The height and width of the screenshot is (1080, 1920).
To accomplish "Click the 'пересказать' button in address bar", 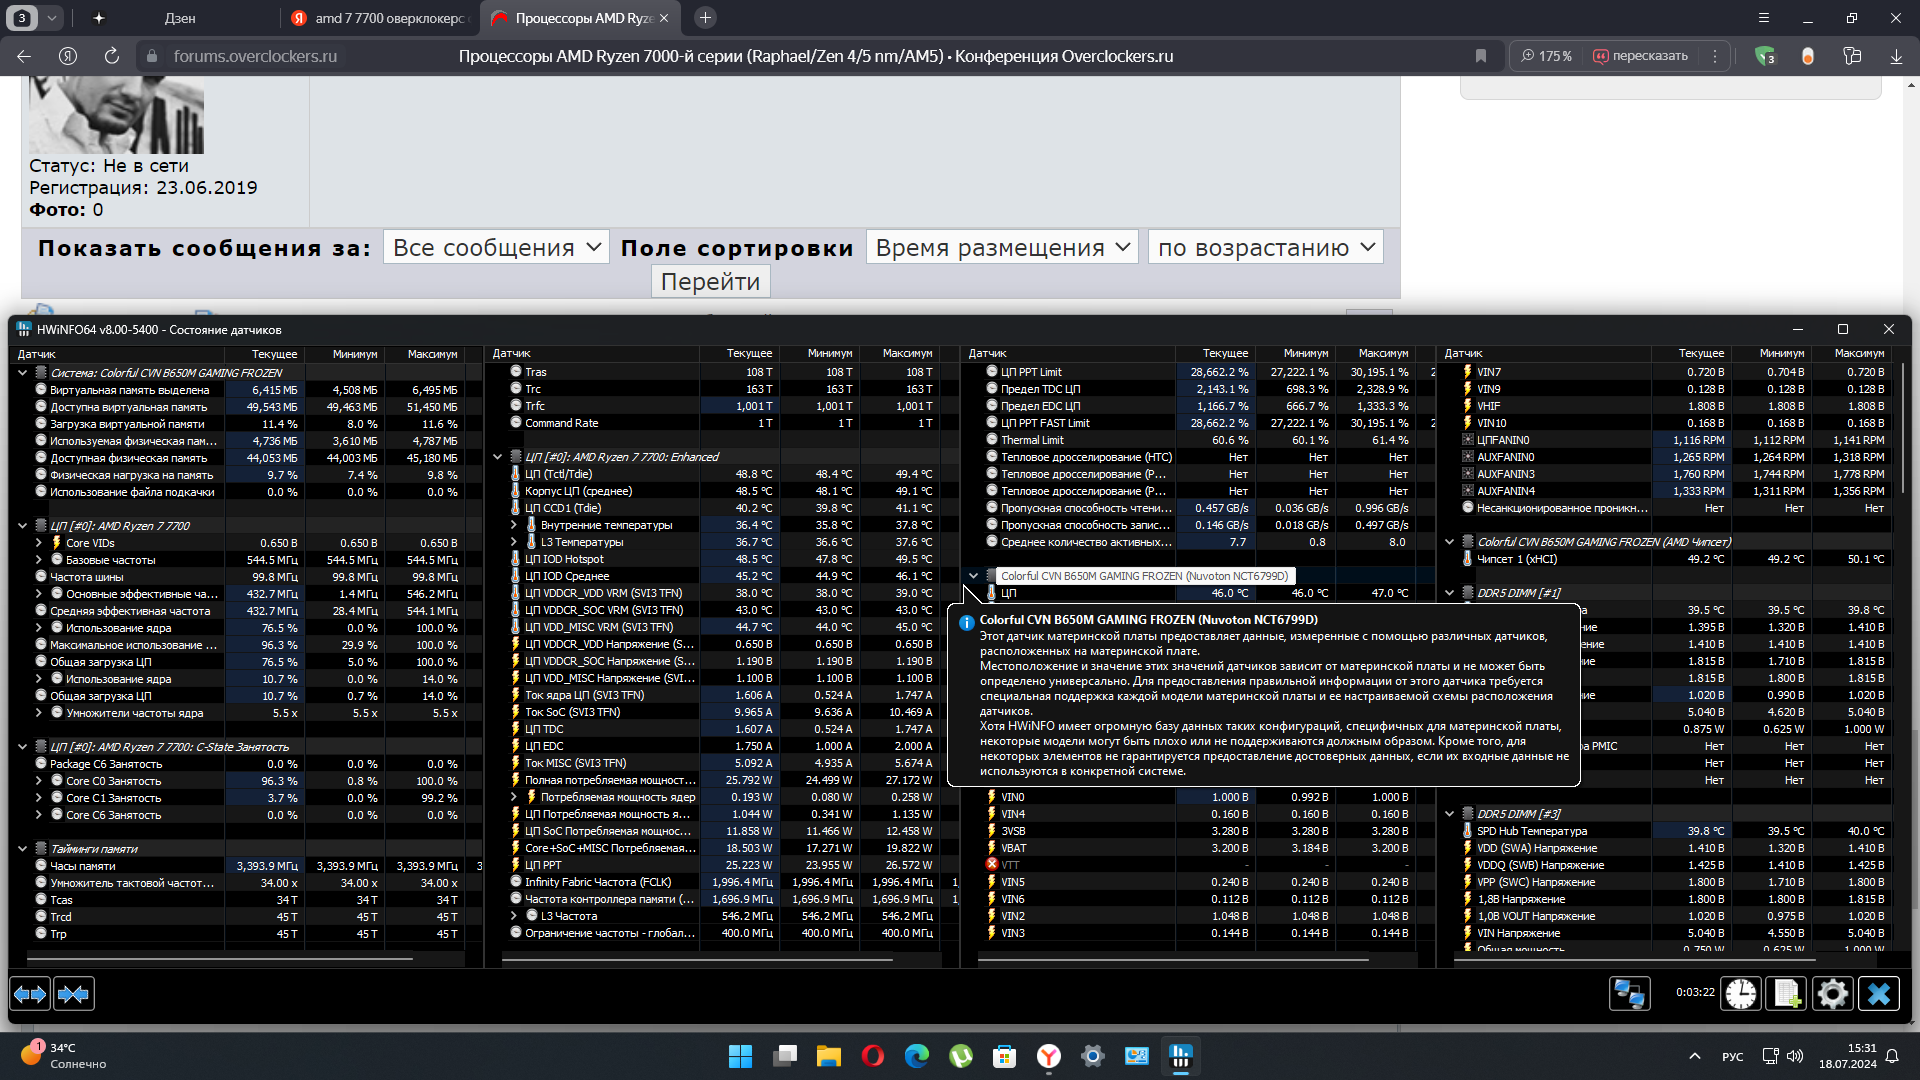I will [1640, 56].
